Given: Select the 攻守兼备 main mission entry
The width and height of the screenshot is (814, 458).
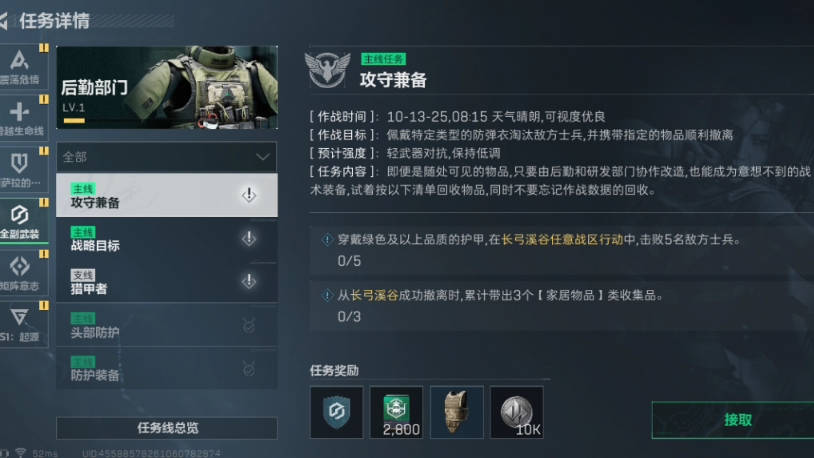Looking at the screenshot, I should coord(167,195).
